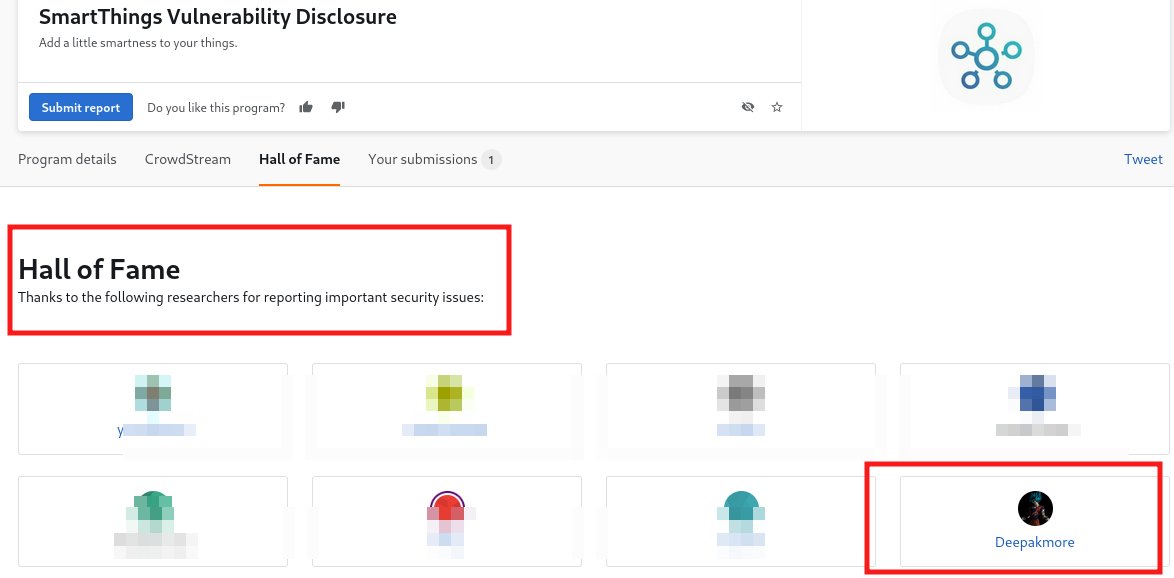
Task: Click the 'Thanks to the following researchers' text
Action: tap(251, 298)
